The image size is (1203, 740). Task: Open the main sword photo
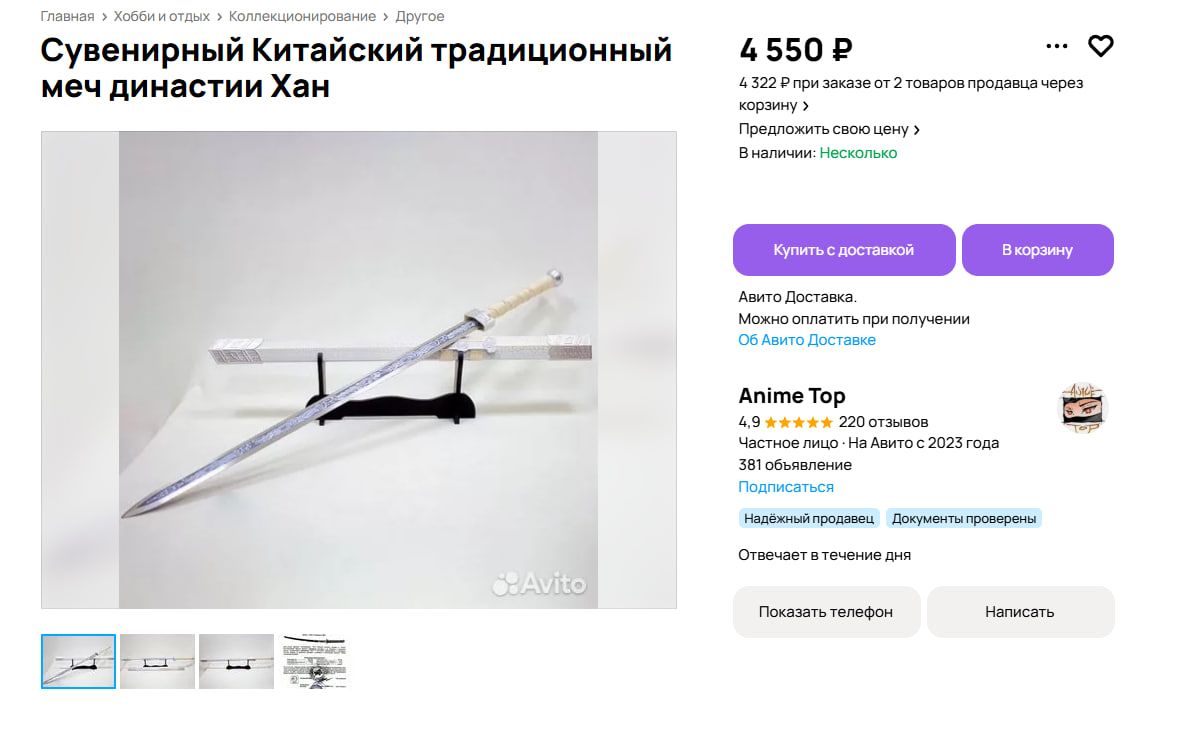358,370
